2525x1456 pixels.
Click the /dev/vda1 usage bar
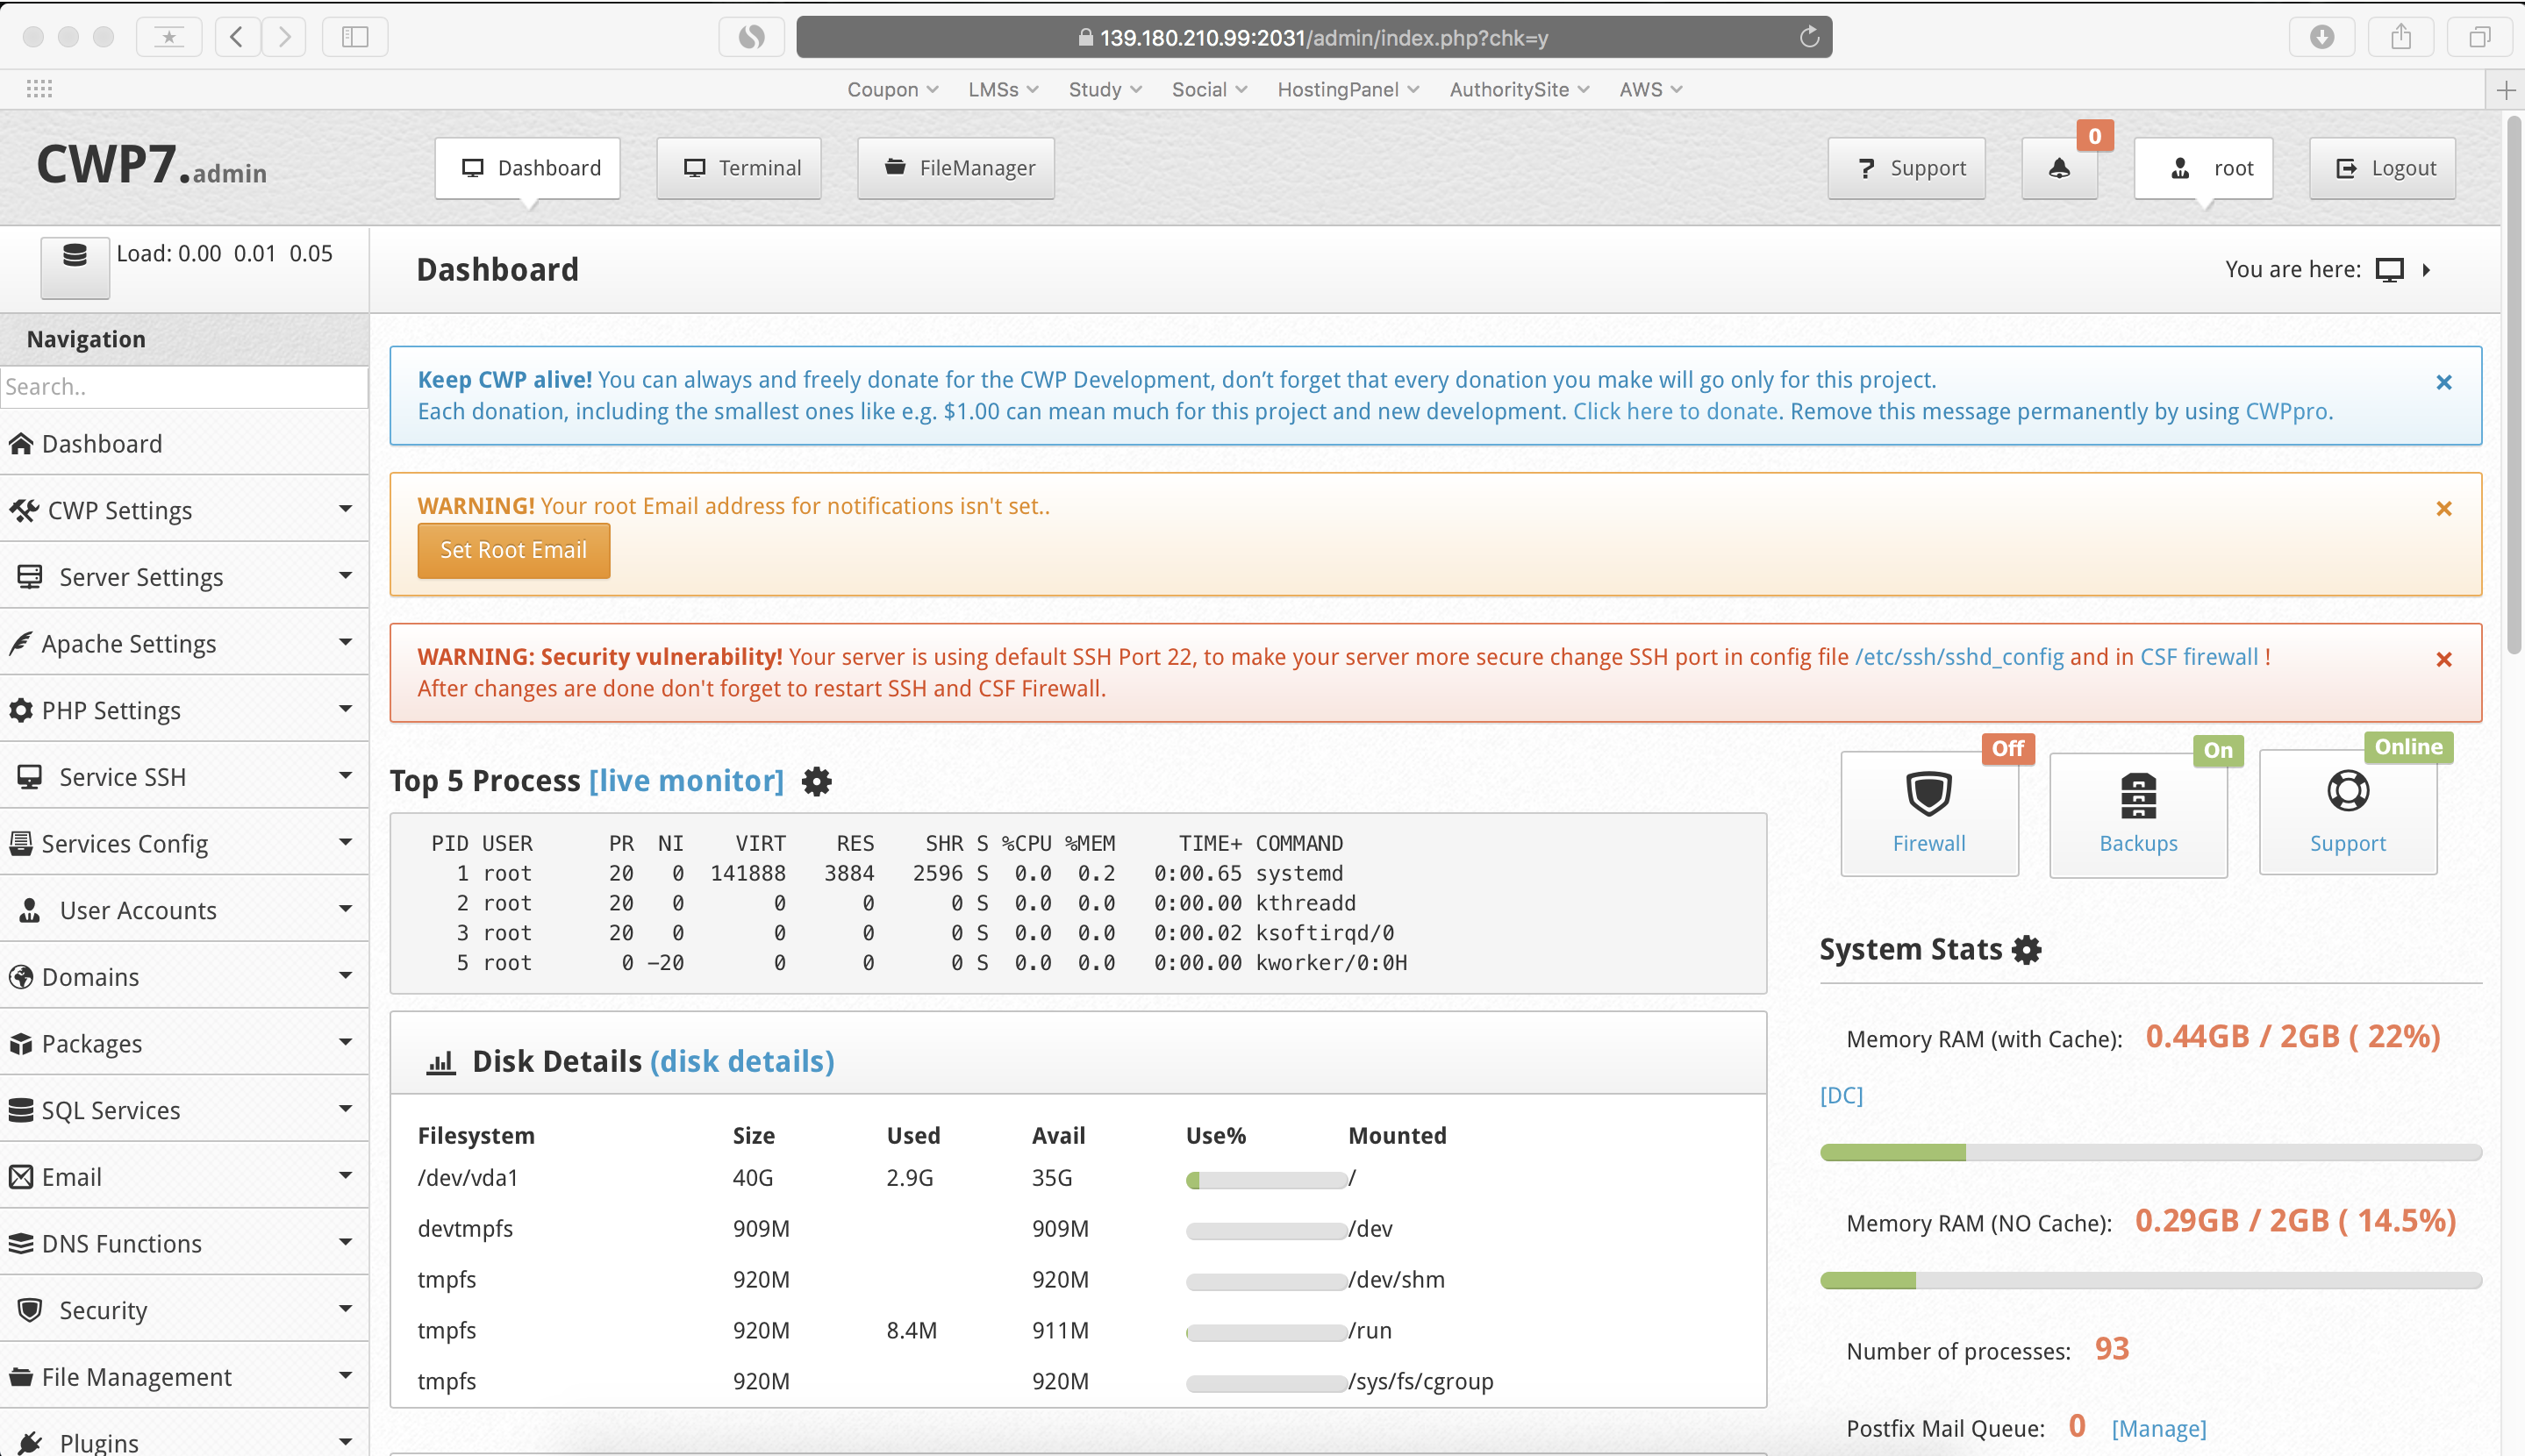pyautogui.click(x=1266, y=1181)
